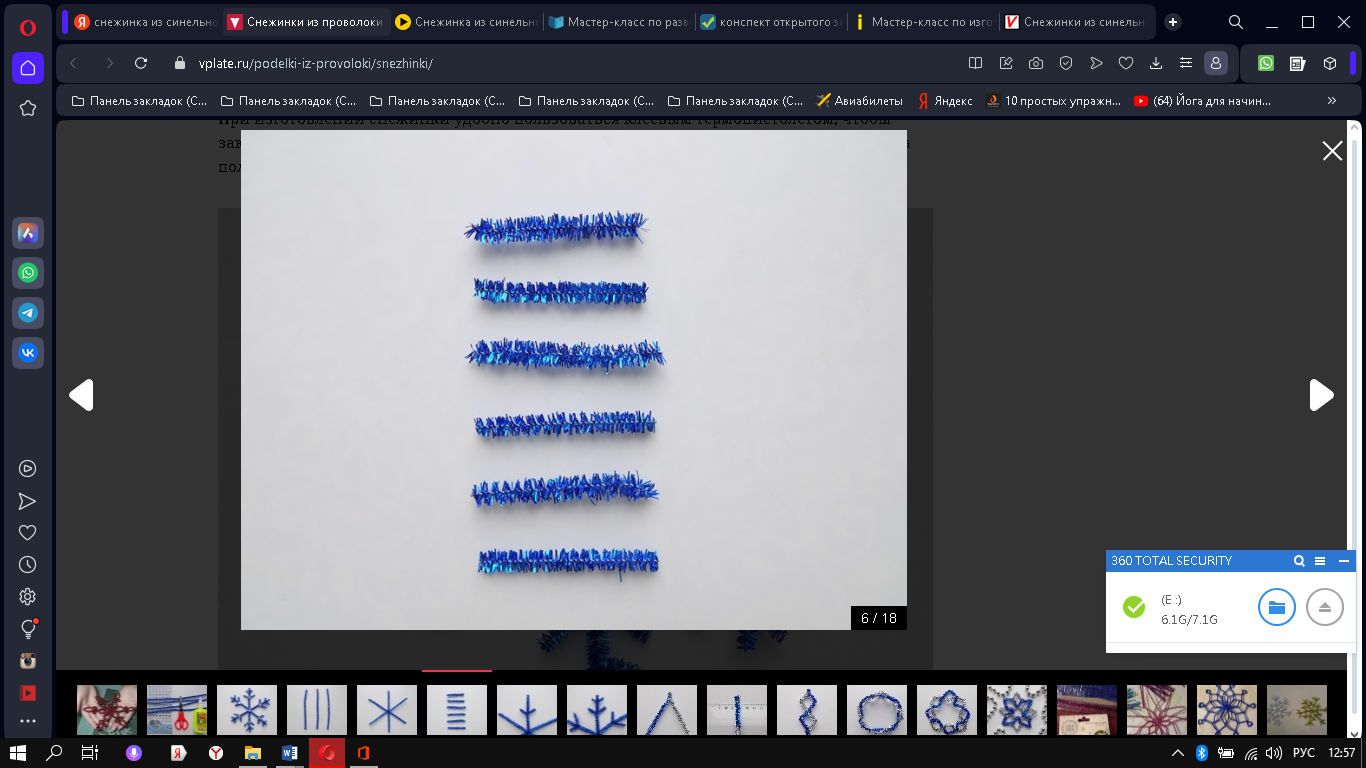The image size is (1366, 768).
Task: Search tabs with the magnifier icon
Action: (1236, 22)
